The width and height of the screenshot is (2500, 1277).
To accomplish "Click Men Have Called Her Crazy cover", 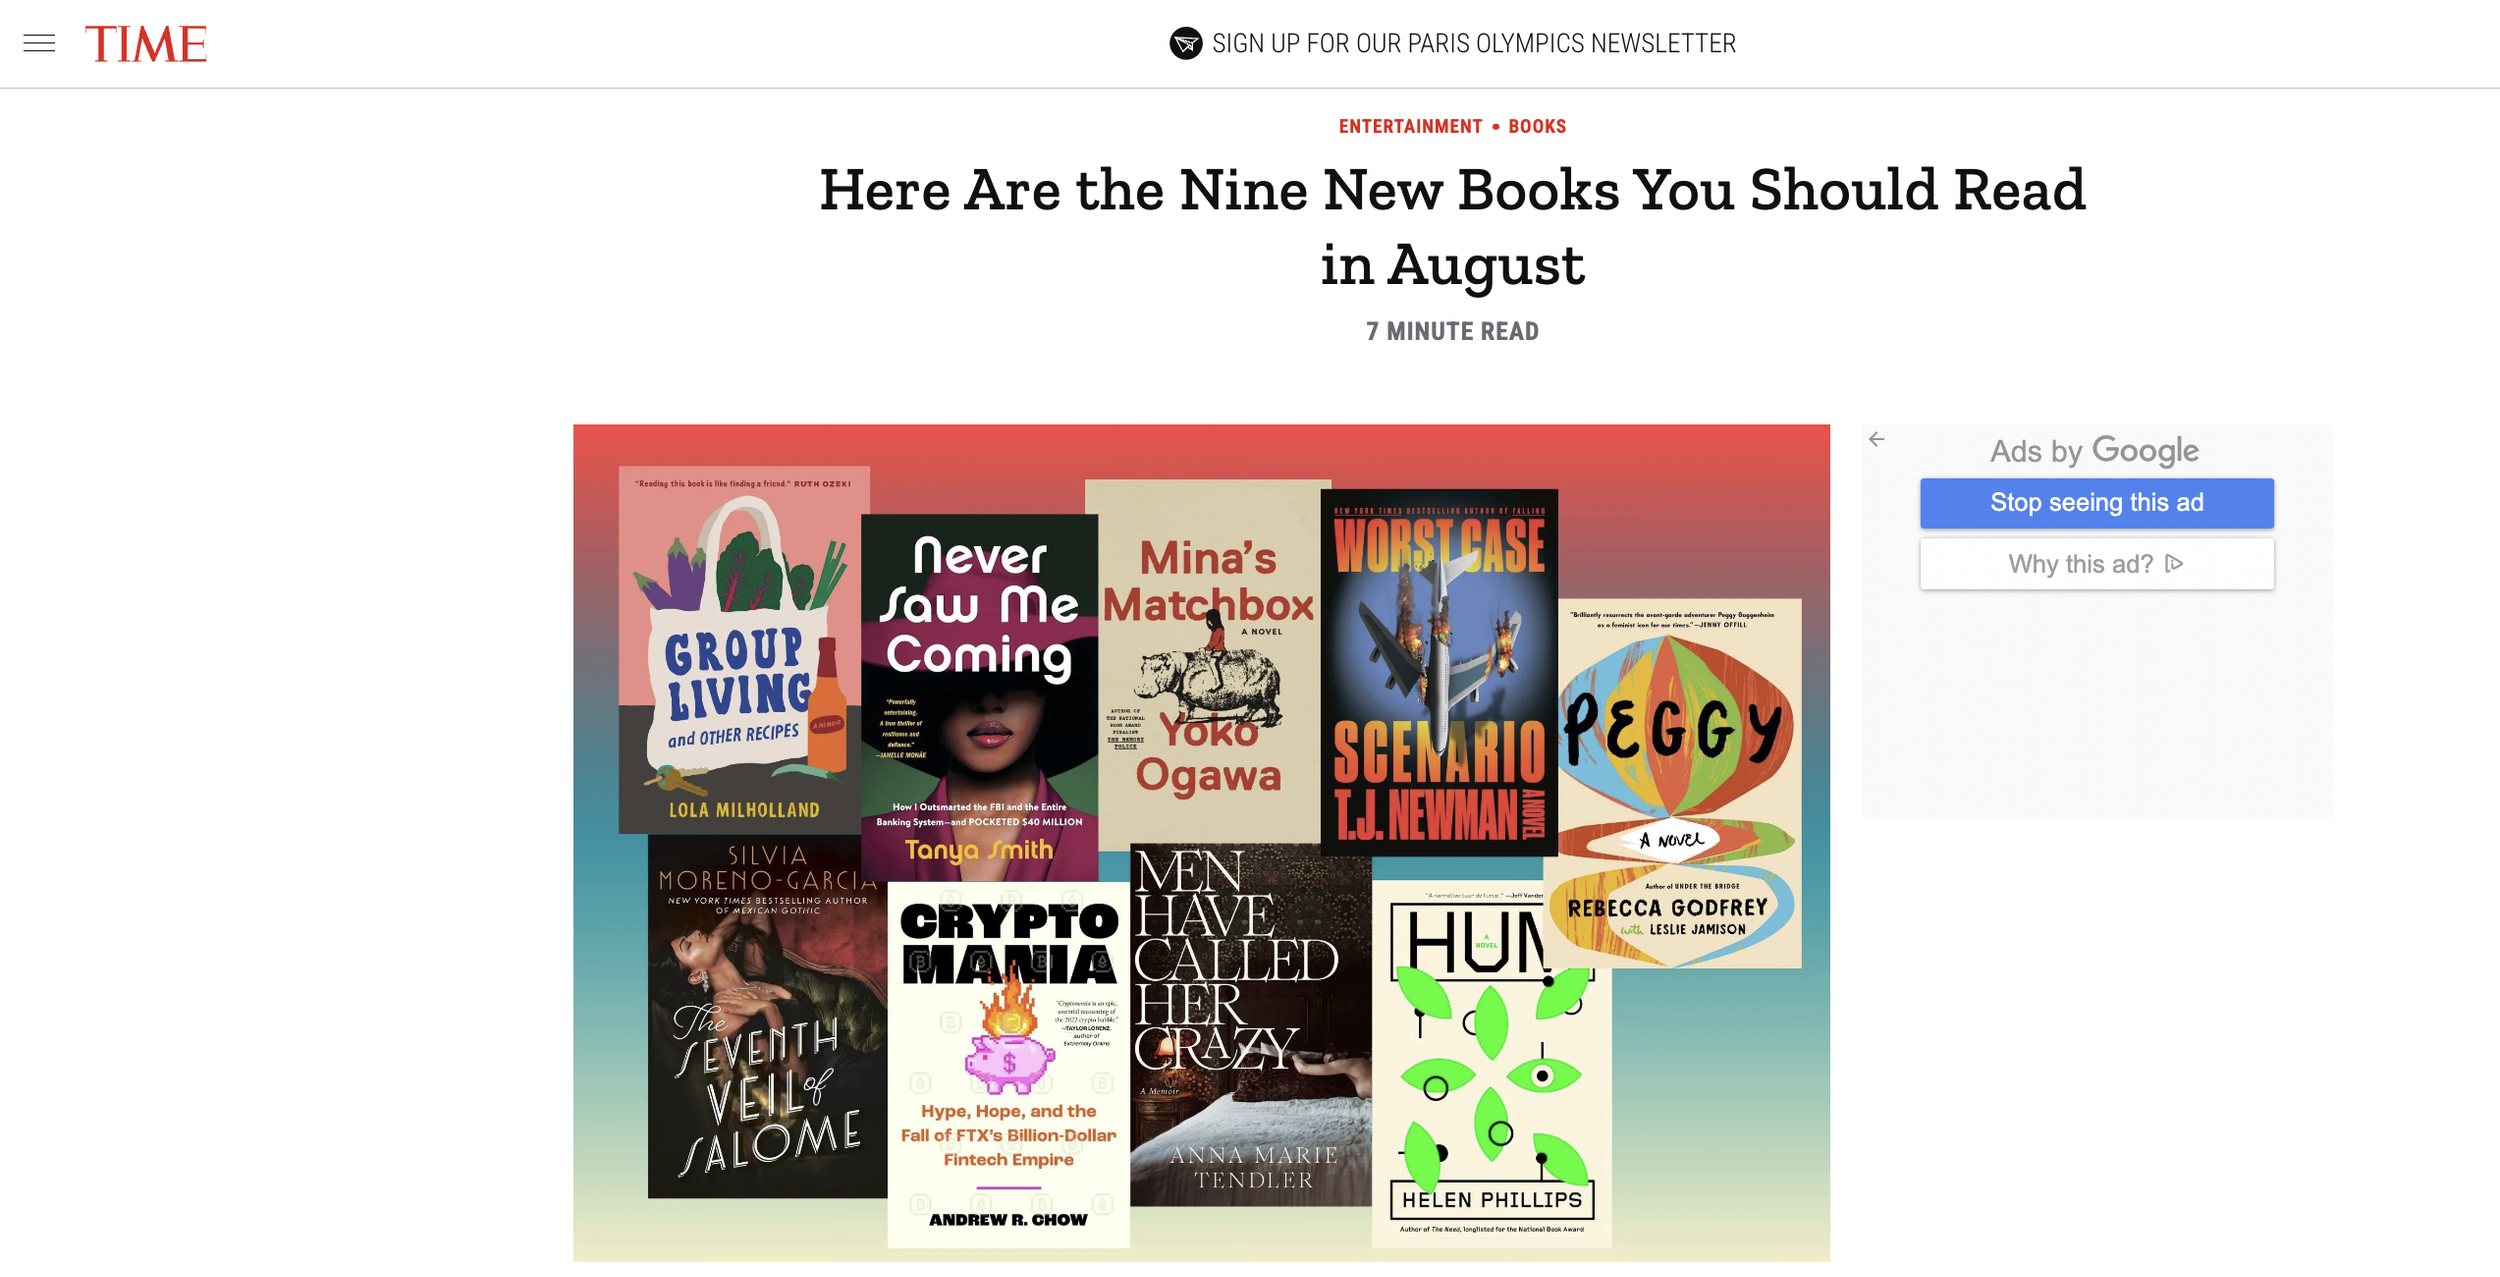I will point(1250,1025).
